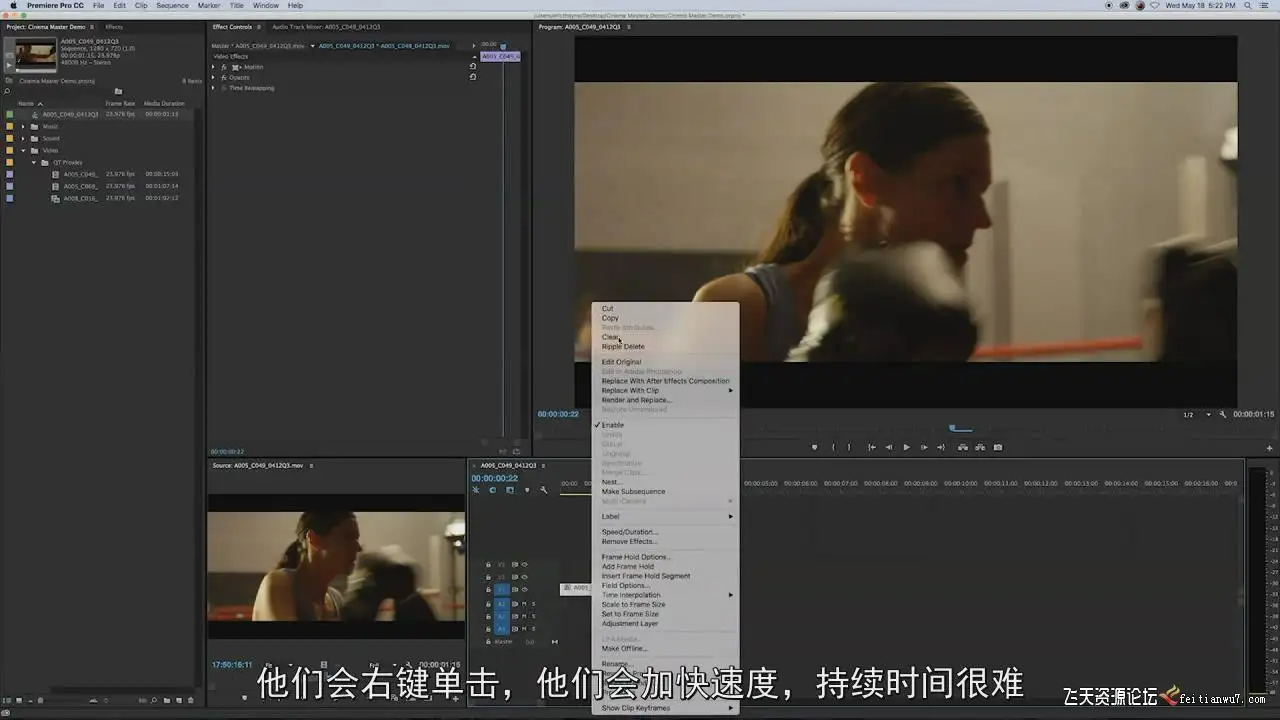Image resolution: width=1280 pixels, height=720 pixels.
Task: Click the Media Duration column header
Action: (164, 103)
